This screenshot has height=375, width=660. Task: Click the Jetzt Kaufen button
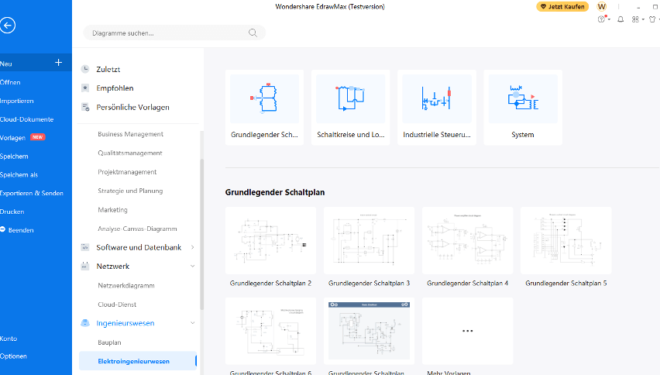pos(562,6)
